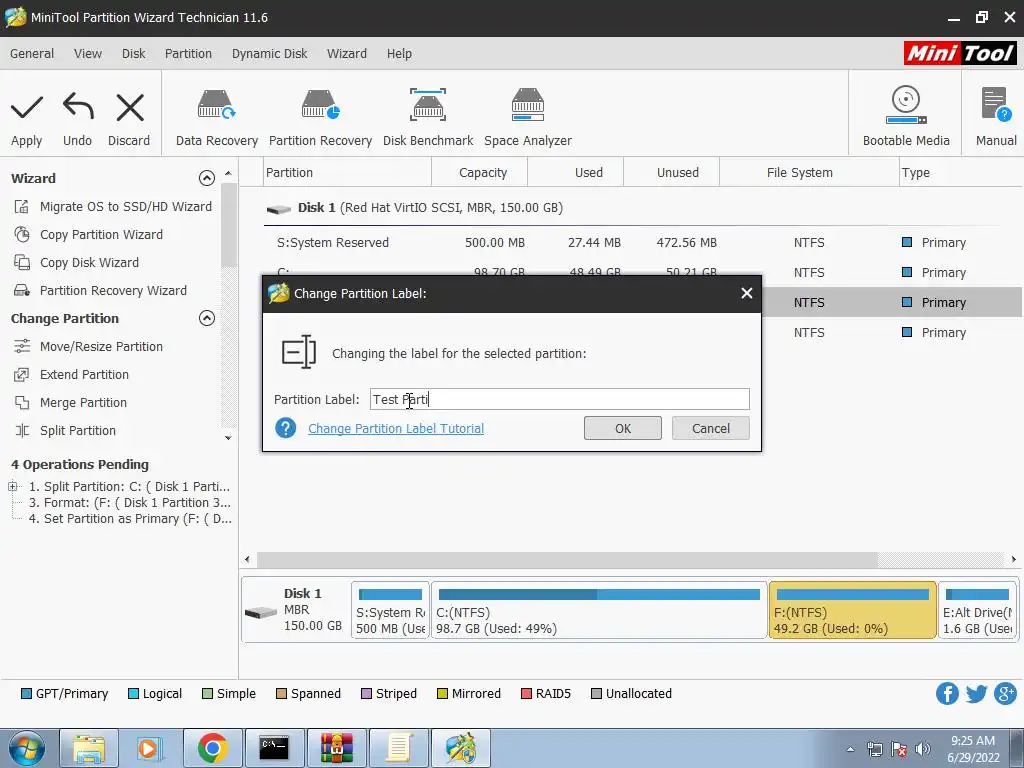
Task: Open the Wizard menu
Action: tap(347, 54)
